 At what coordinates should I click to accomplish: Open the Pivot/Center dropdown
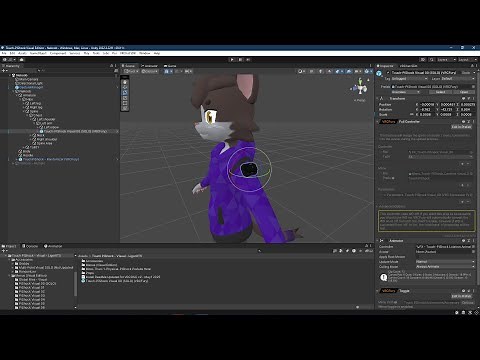(131, 71)
